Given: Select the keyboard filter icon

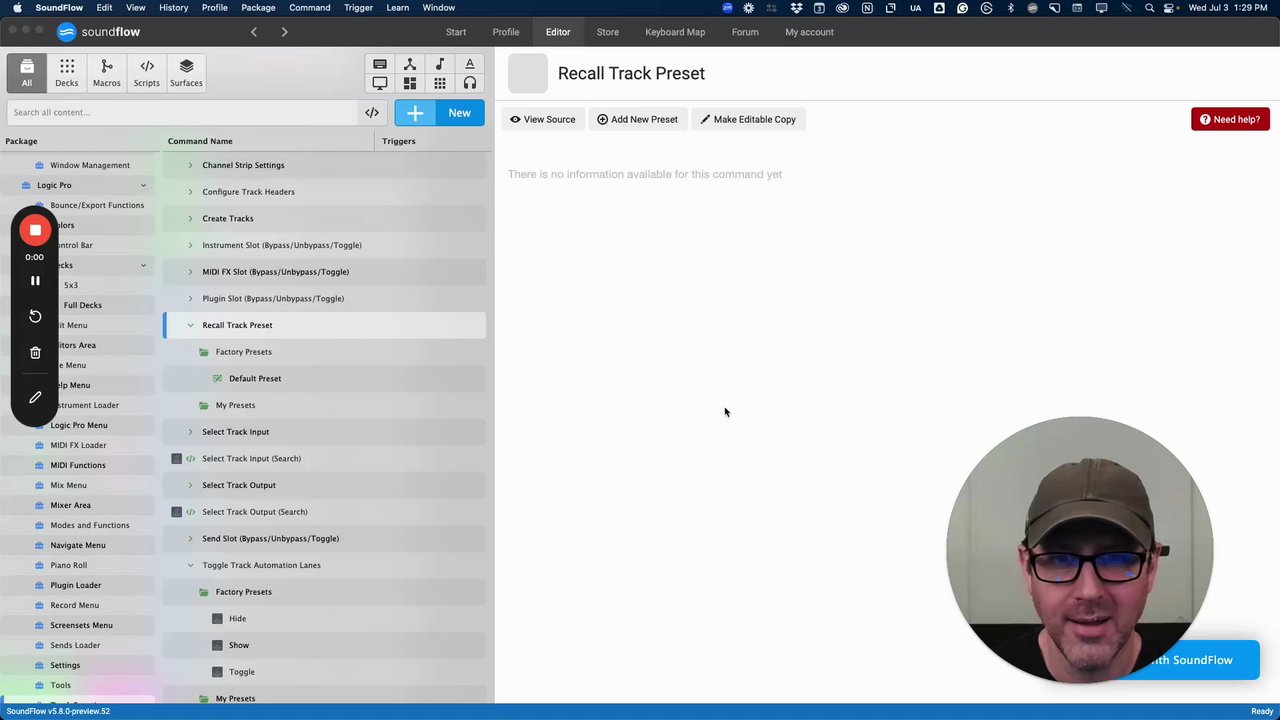Looking at the screenshot, I should [x=380, y=65].
